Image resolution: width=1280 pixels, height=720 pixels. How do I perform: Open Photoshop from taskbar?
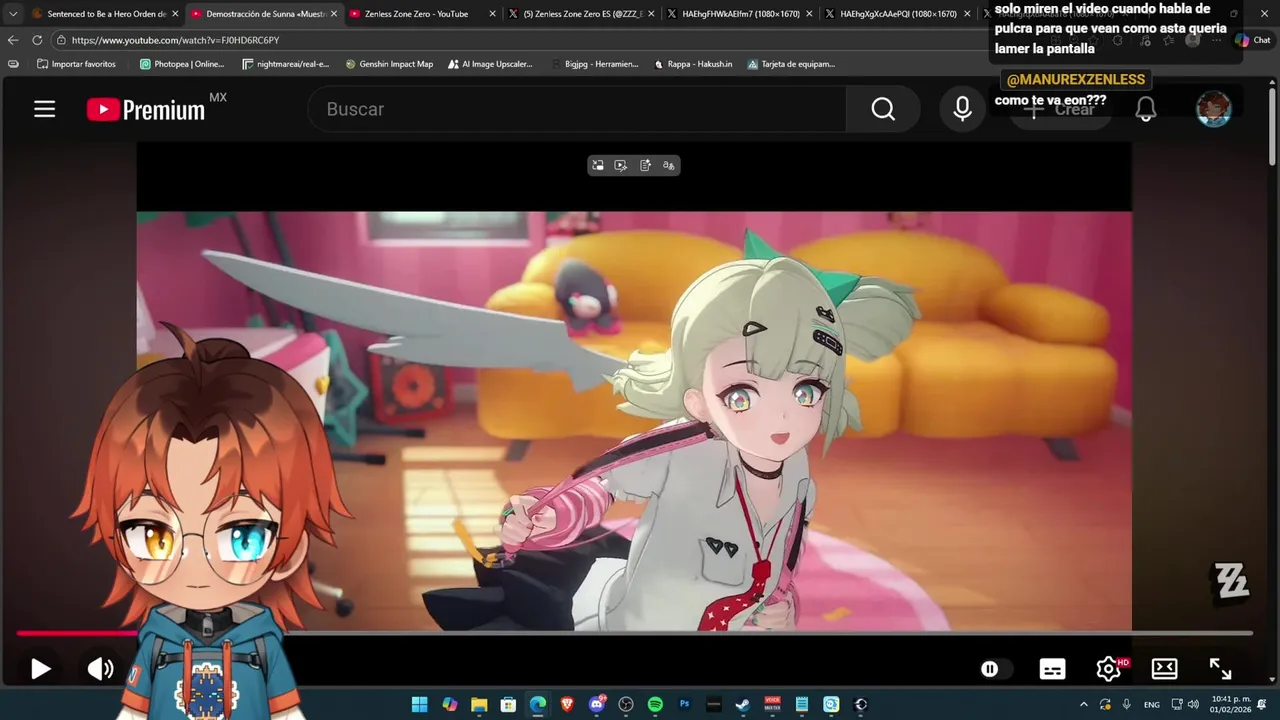tap(685, 704)
